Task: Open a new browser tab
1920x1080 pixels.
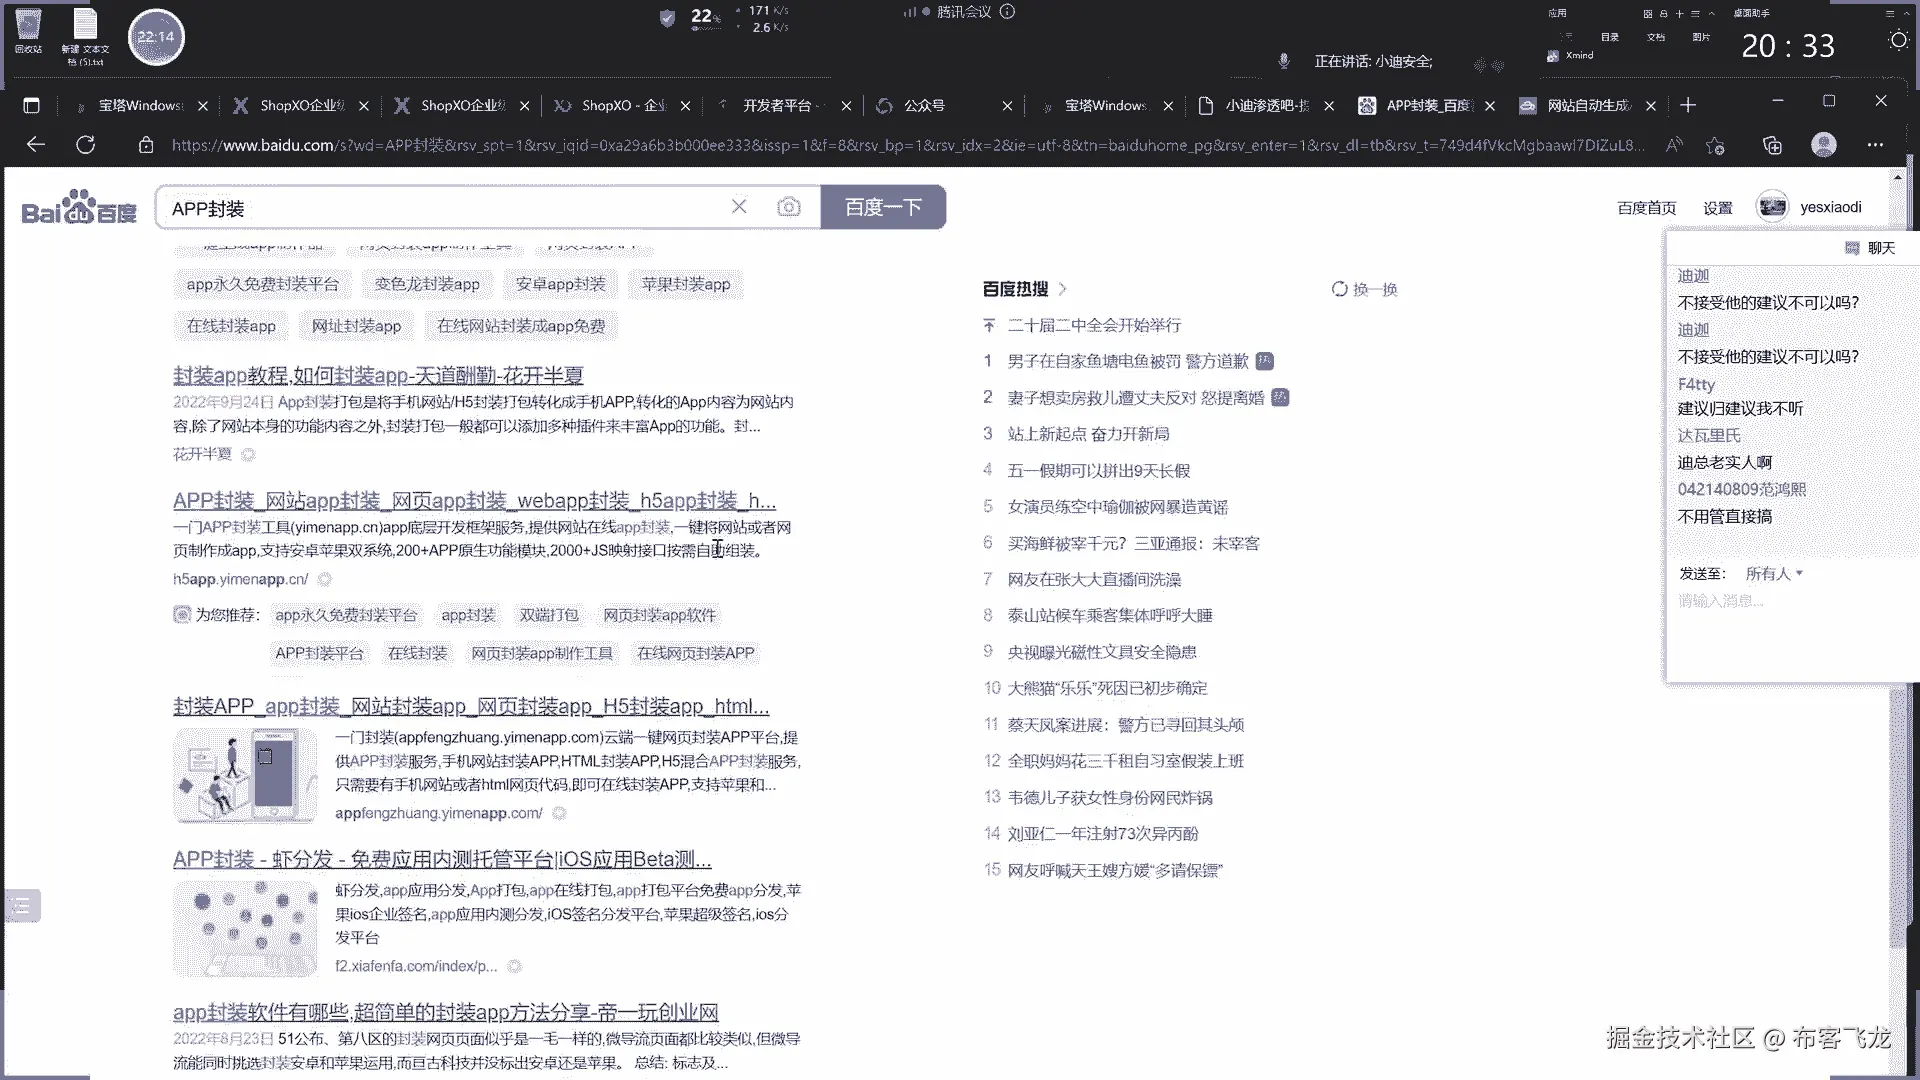Action: pos(1688,105)
